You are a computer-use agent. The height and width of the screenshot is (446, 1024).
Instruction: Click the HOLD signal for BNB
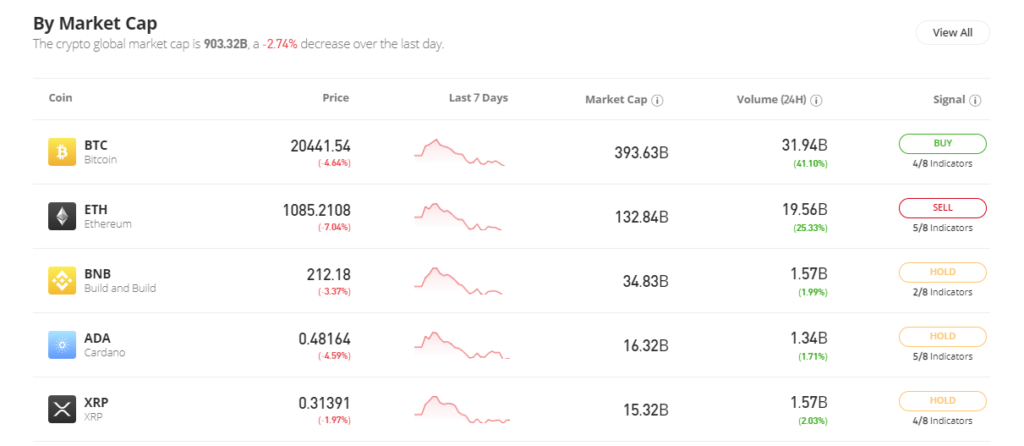click(x=942, y=272)
